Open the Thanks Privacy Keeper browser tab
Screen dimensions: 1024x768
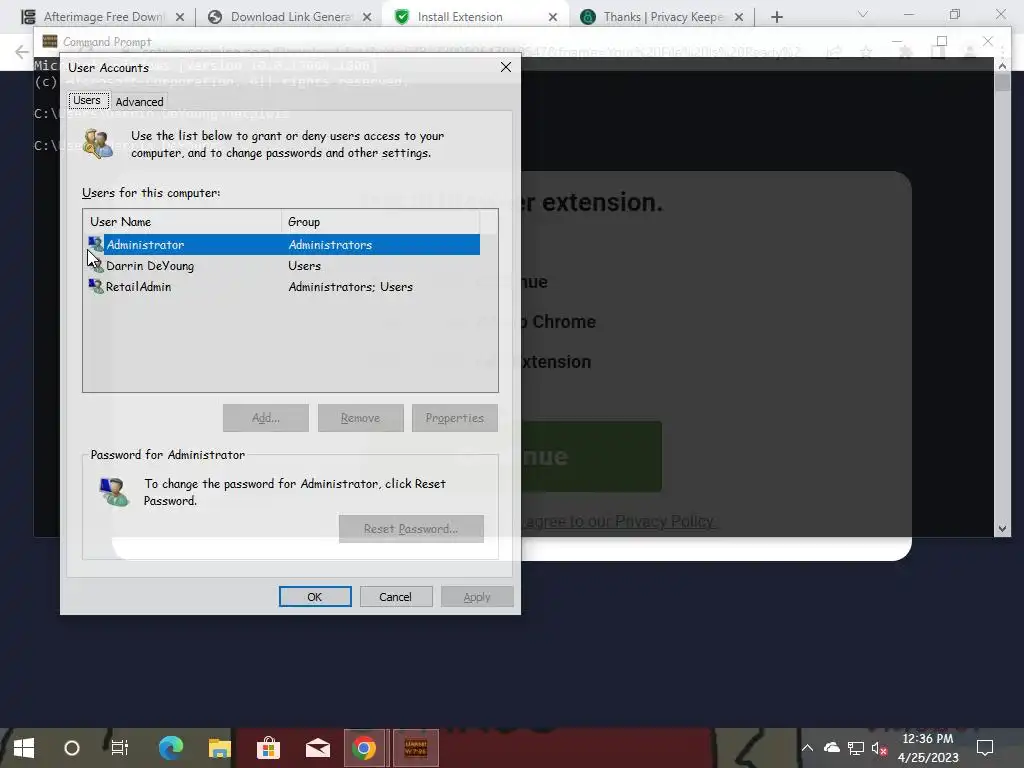(663, 17)
